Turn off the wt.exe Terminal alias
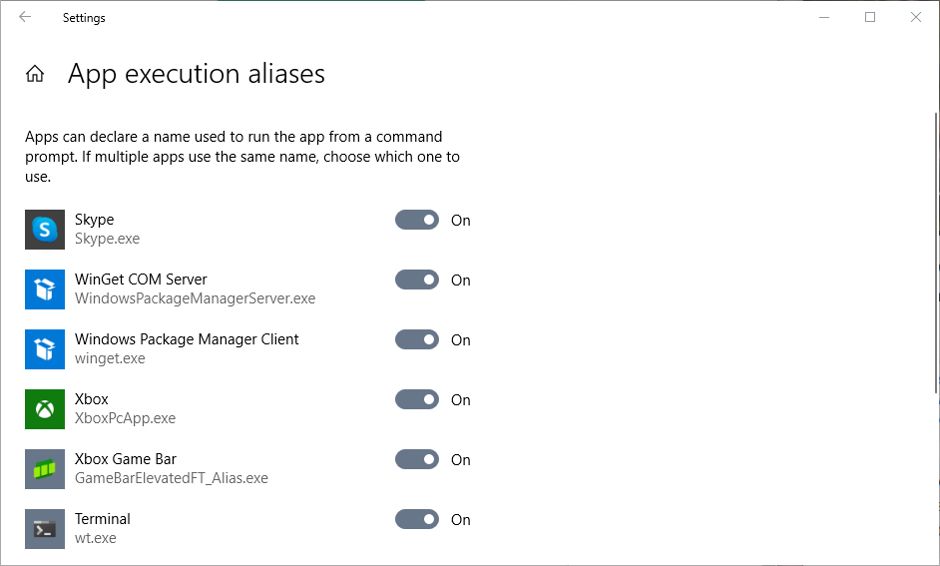Image resolution: width=940 pixels, height=566 pixels. pos(417,520)
